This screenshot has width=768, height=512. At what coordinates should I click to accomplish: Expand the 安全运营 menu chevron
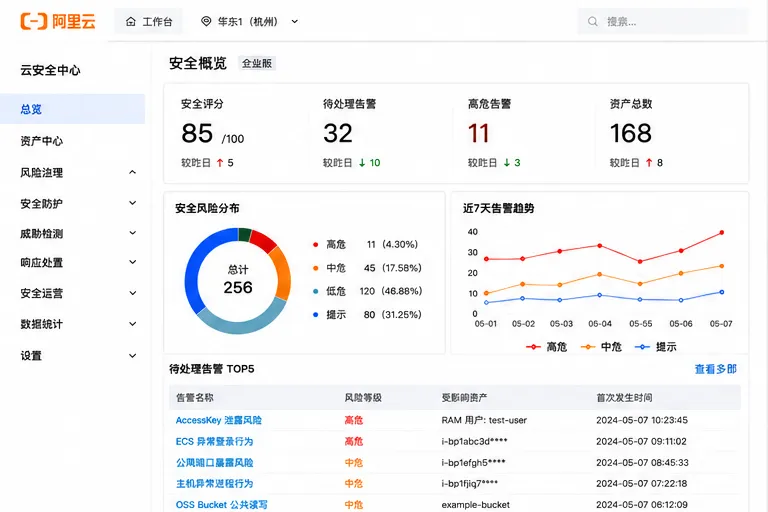(x=132, y=293)
